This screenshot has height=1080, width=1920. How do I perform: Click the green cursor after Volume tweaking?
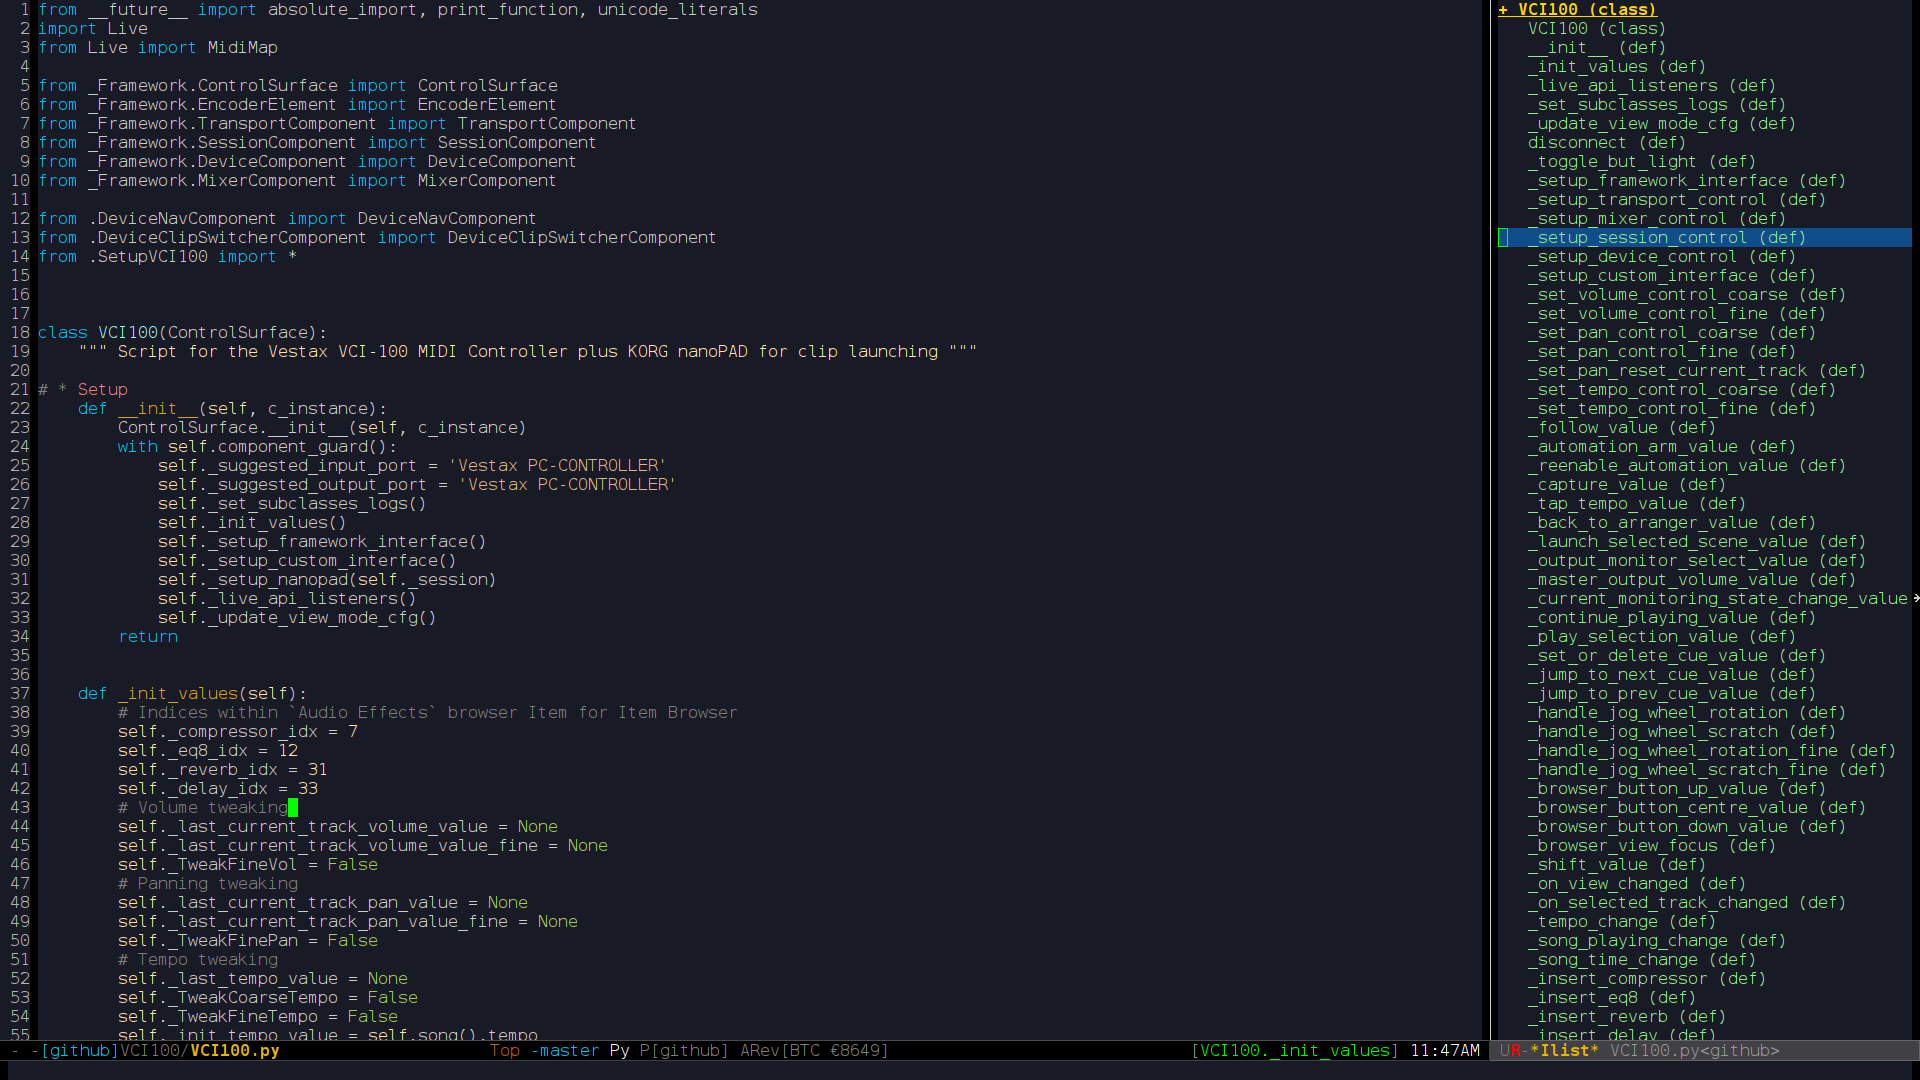point(292,808)
